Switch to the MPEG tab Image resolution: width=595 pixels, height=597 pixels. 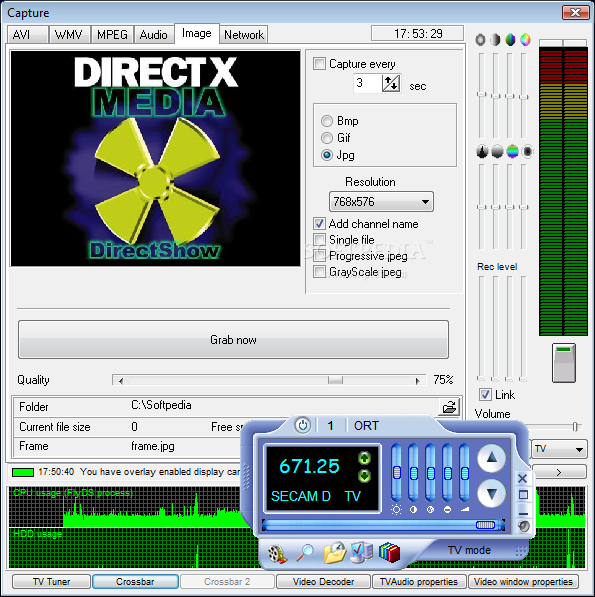point(112,35)
